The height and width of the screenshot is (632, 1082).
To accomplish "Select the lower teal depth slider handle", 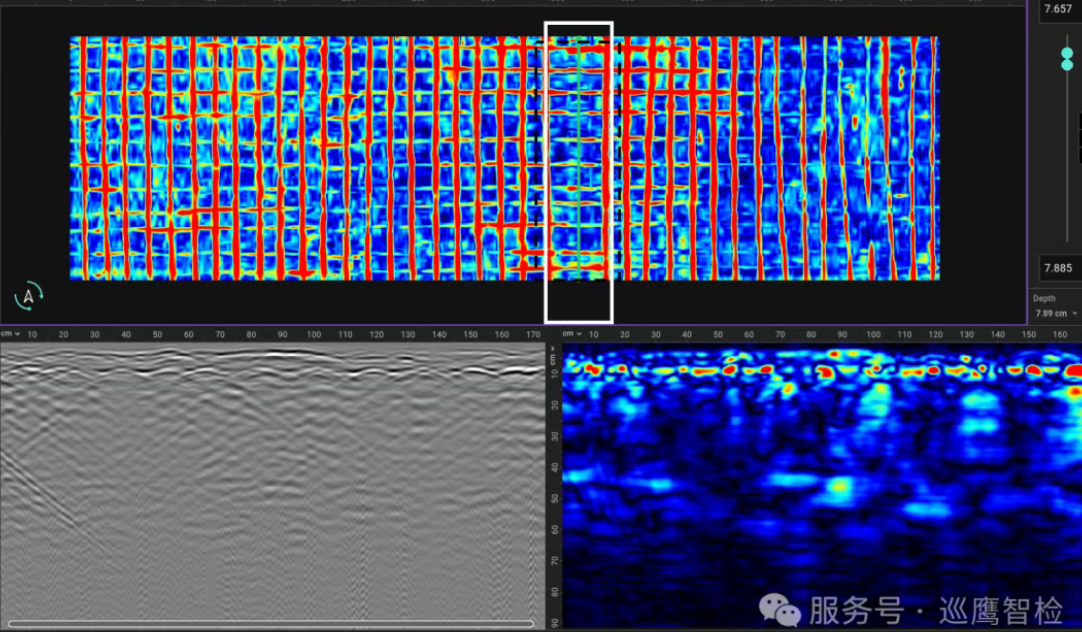I will click(1067, 66).
